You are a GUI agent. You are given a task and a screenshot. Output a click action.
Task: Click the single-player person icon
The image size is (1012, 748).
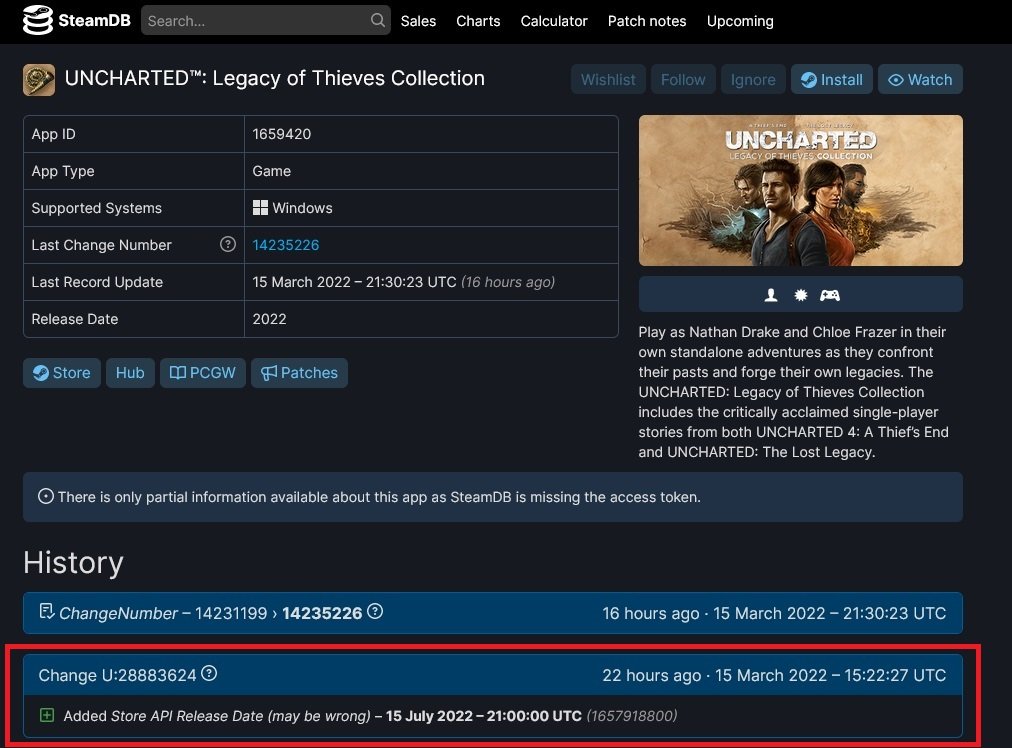coord(771,295)
